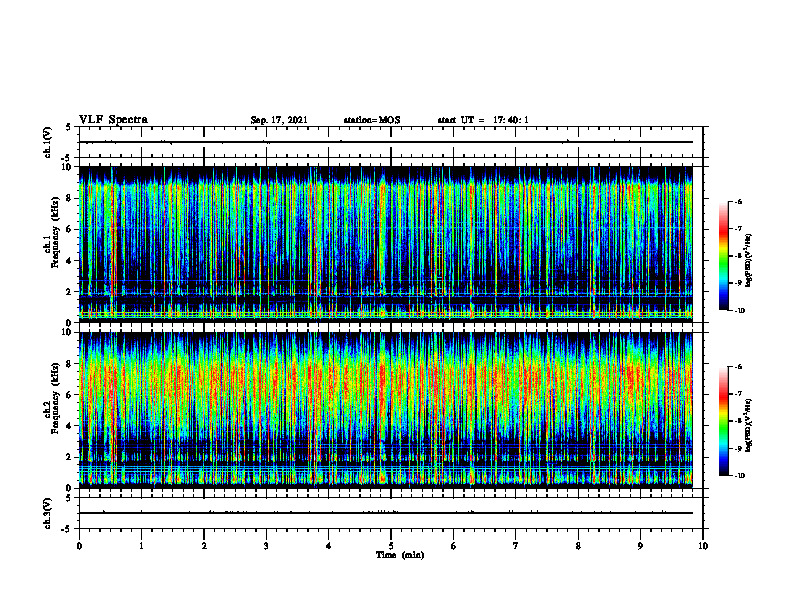Click the "4" kHz tick of ch.2 panel
This screenshot has width=792, height=612.
coord(70,426)
